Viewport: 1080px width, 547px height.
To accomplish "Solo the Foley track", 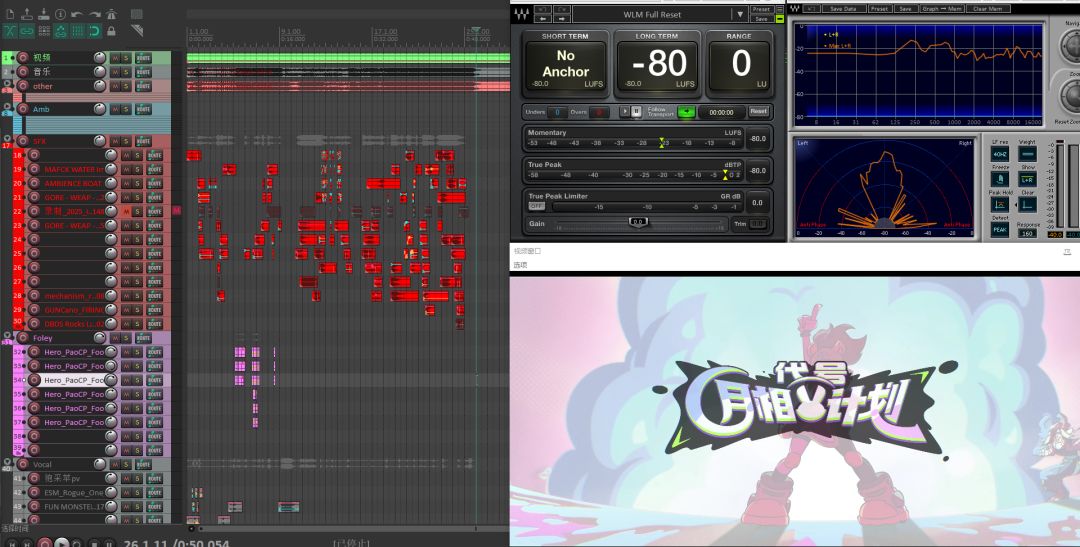I will (x=126, y=338).
